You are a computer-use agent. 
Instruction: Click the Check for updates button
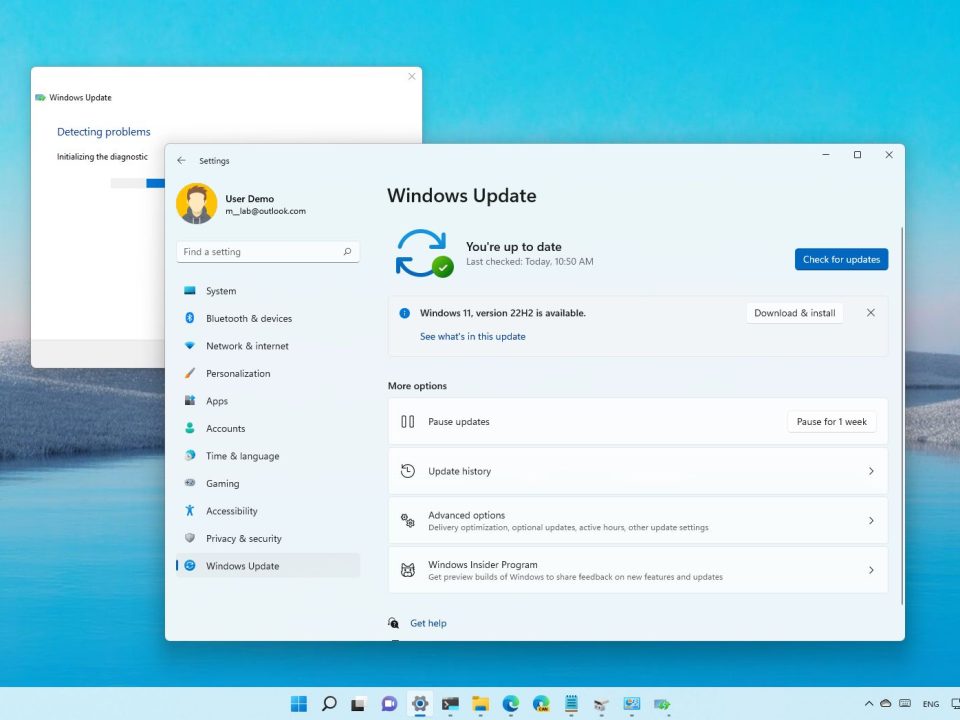(841, 260)
